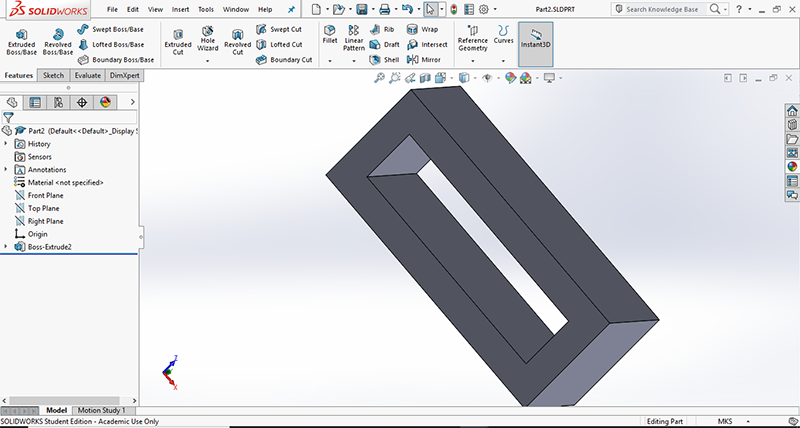Screen dimensions: 800x428
Task: Click the Extruded Boss/Base tool
Action: tap(21, 40)
